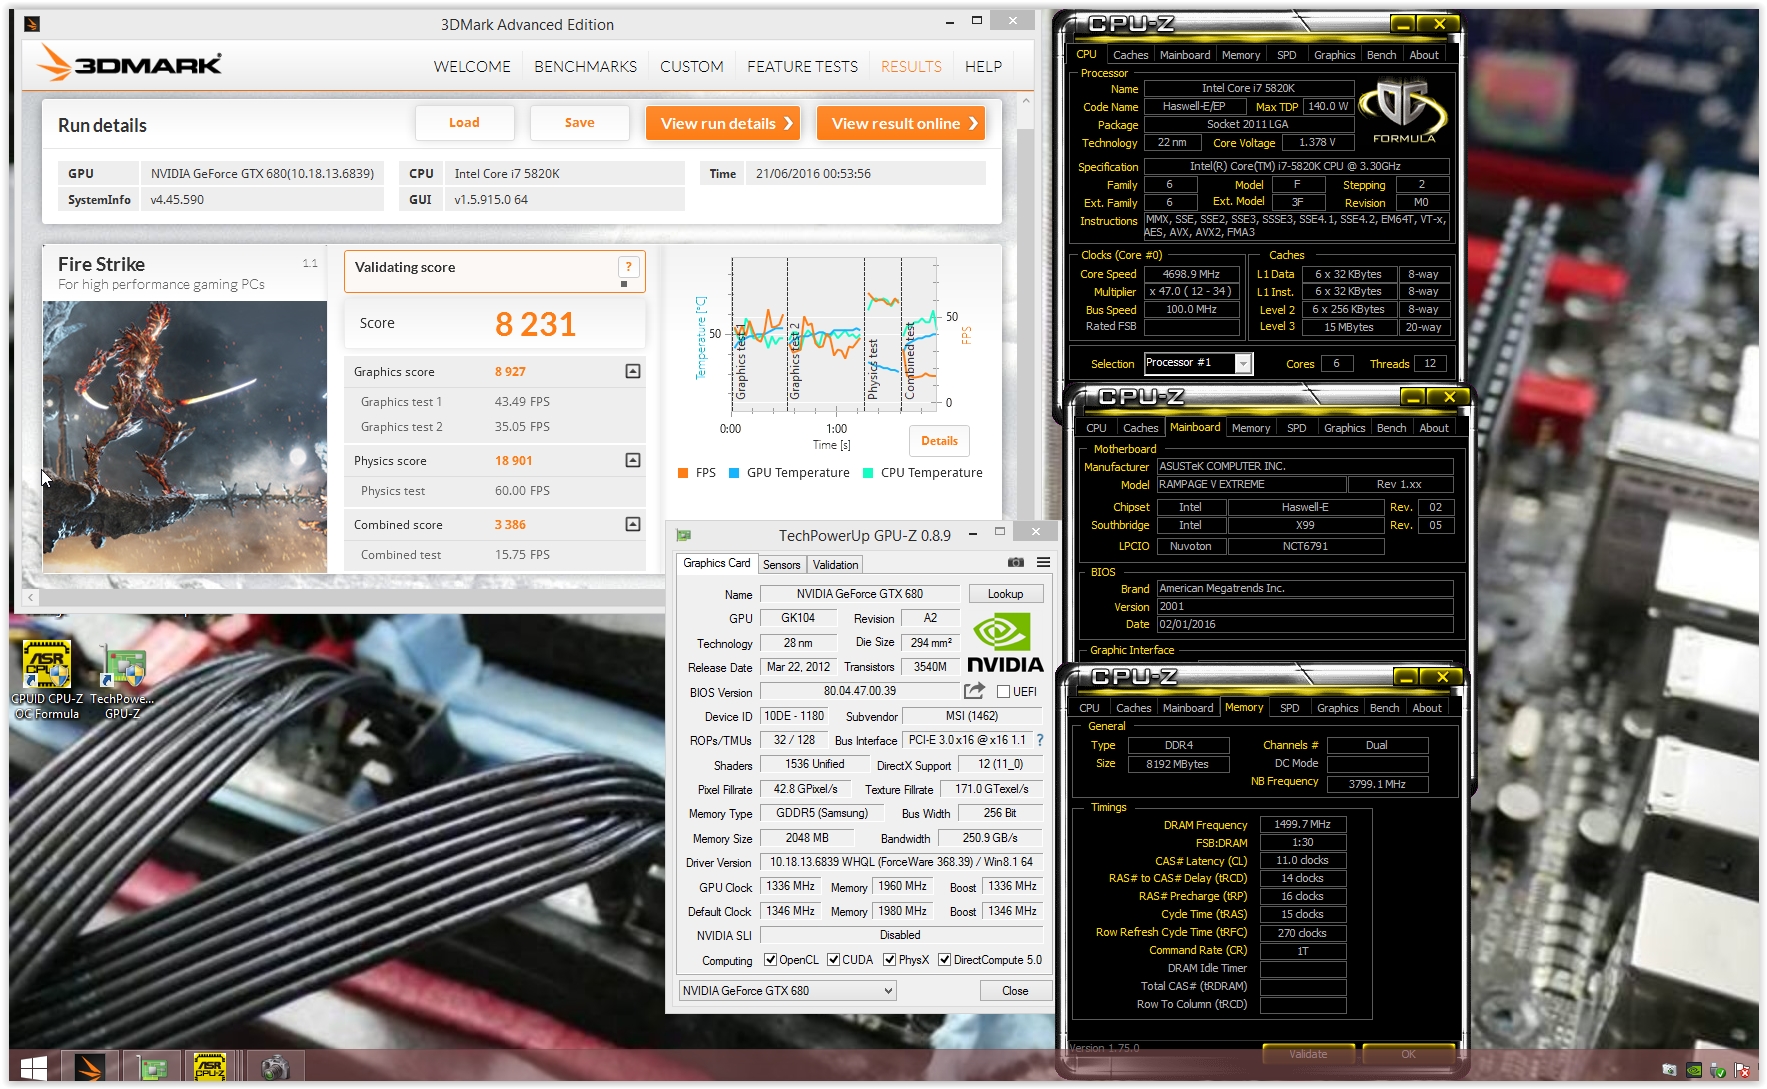Go to the BENCHMARKS tab
1767x1089 pixels.
click(x=585, y=67)
